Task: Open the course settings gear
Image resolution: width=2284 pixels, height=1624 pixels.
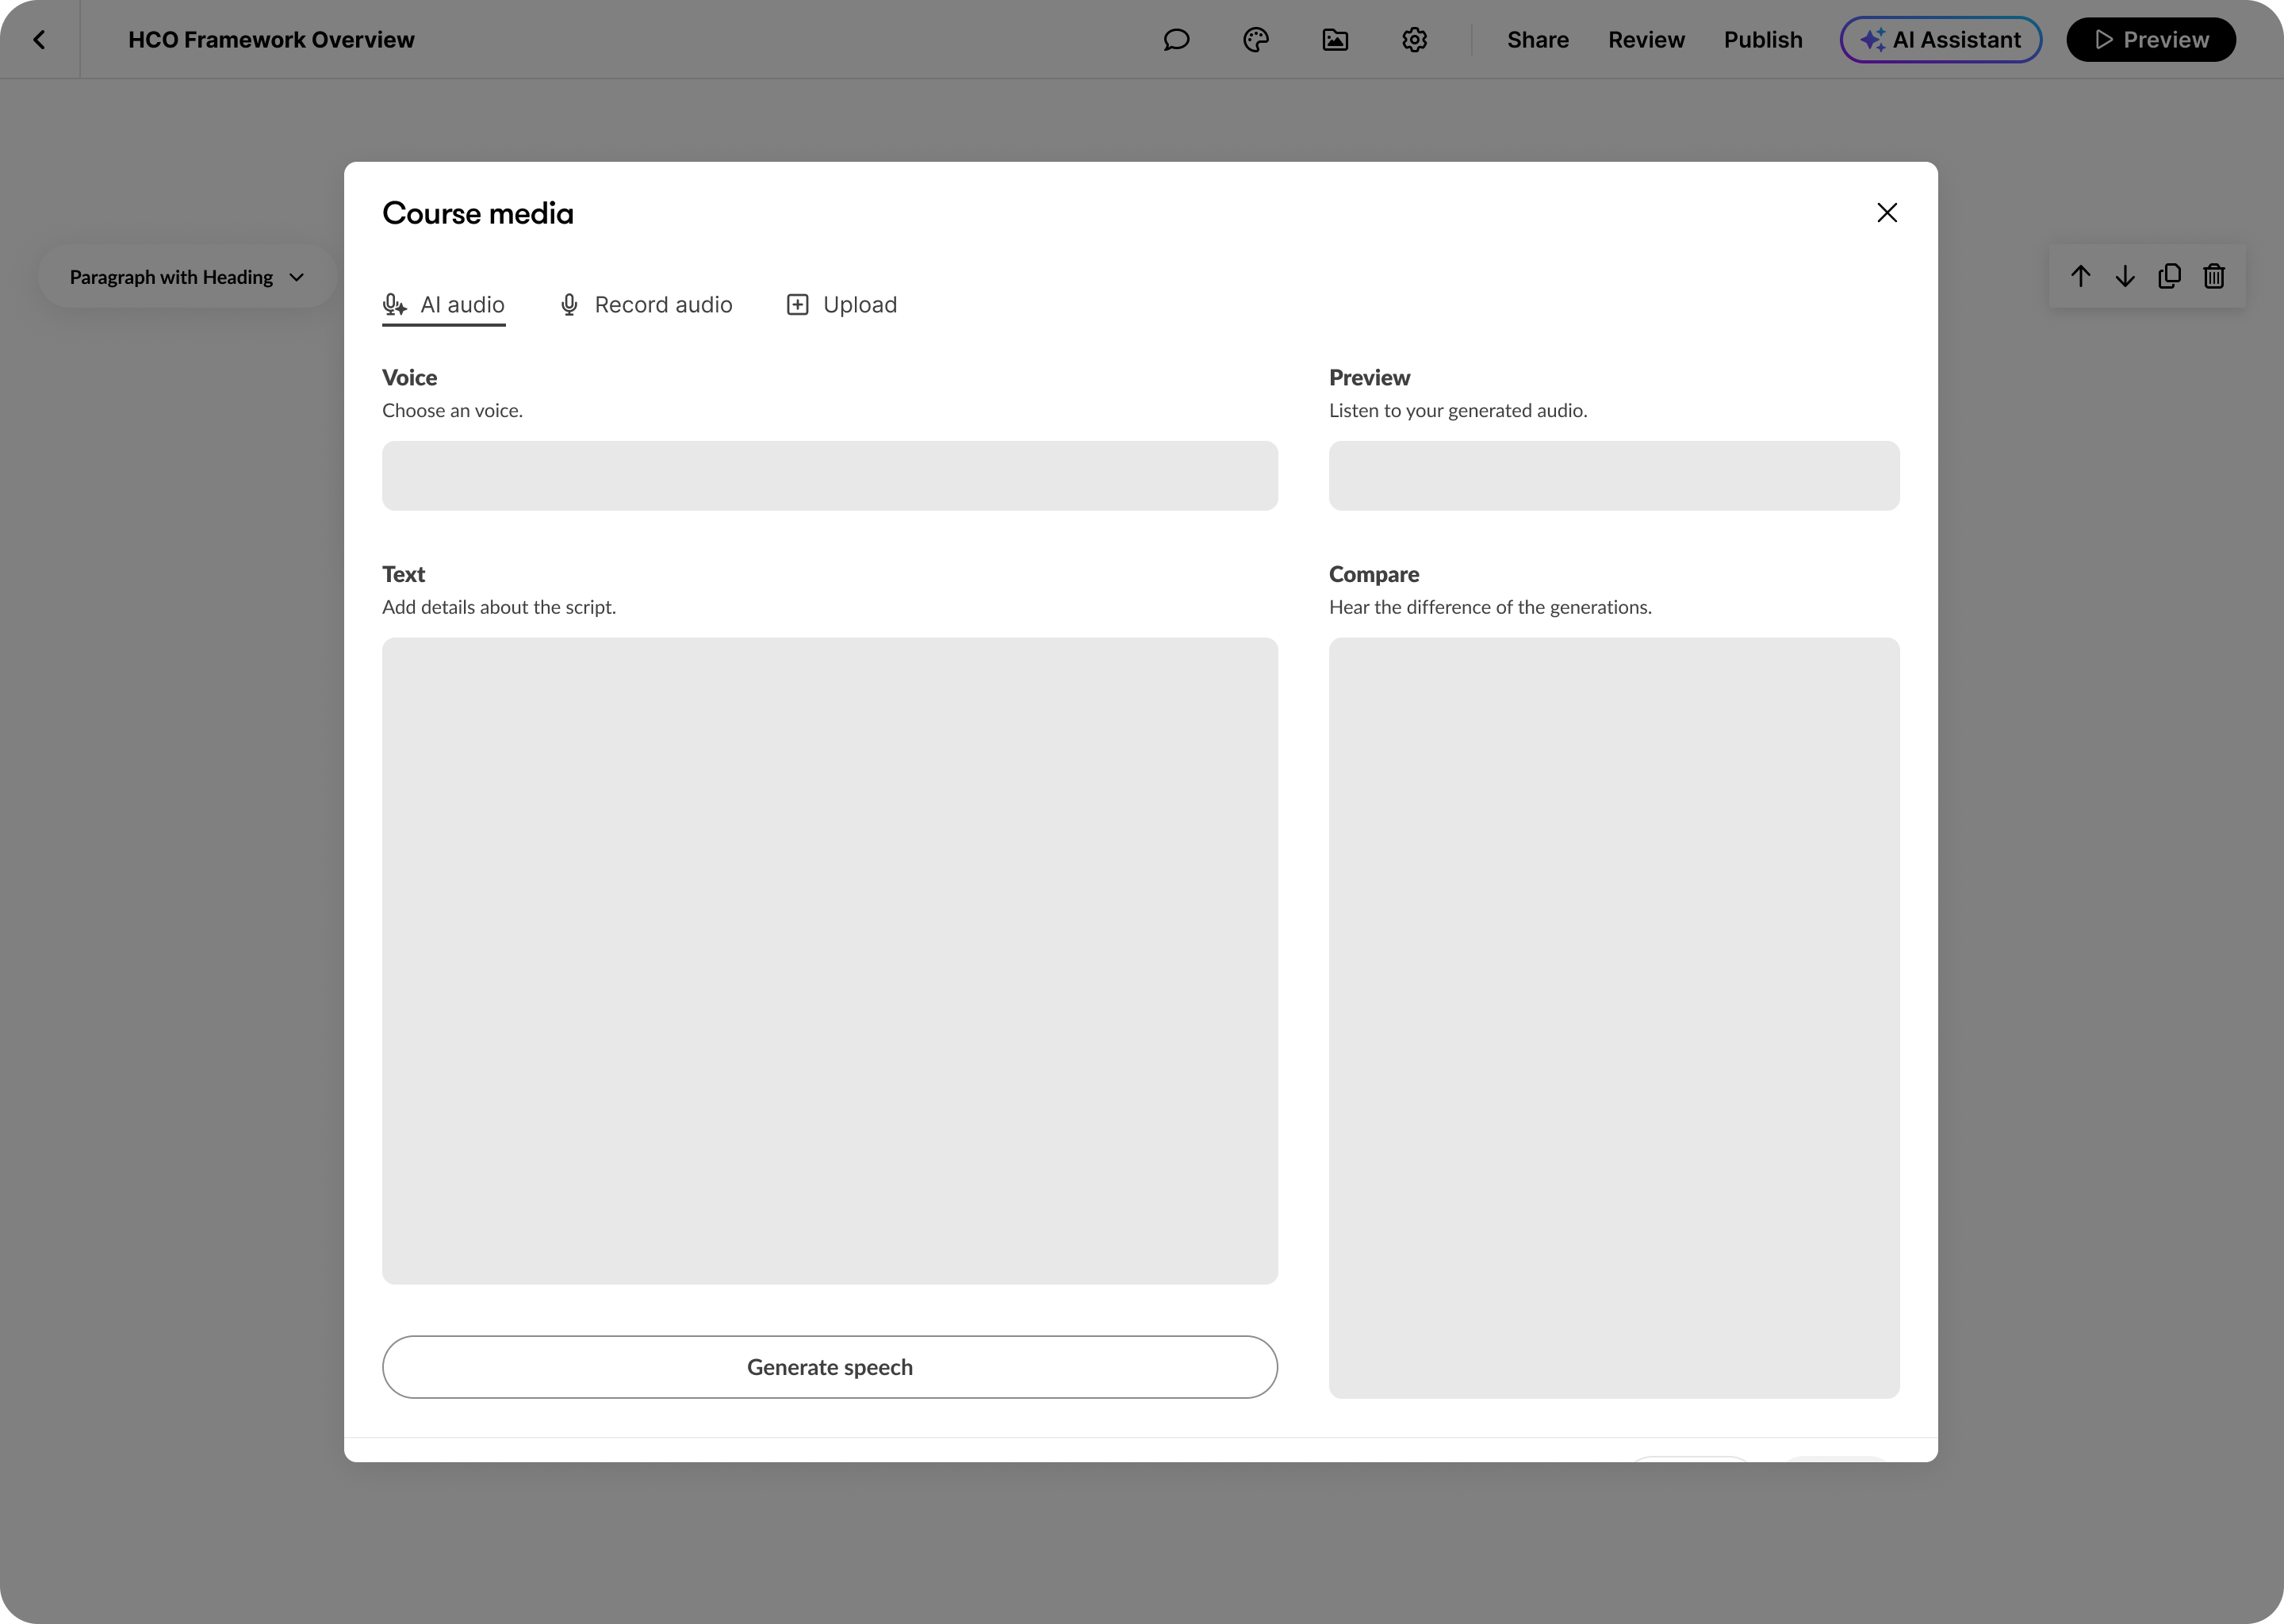Action: 1414,40
